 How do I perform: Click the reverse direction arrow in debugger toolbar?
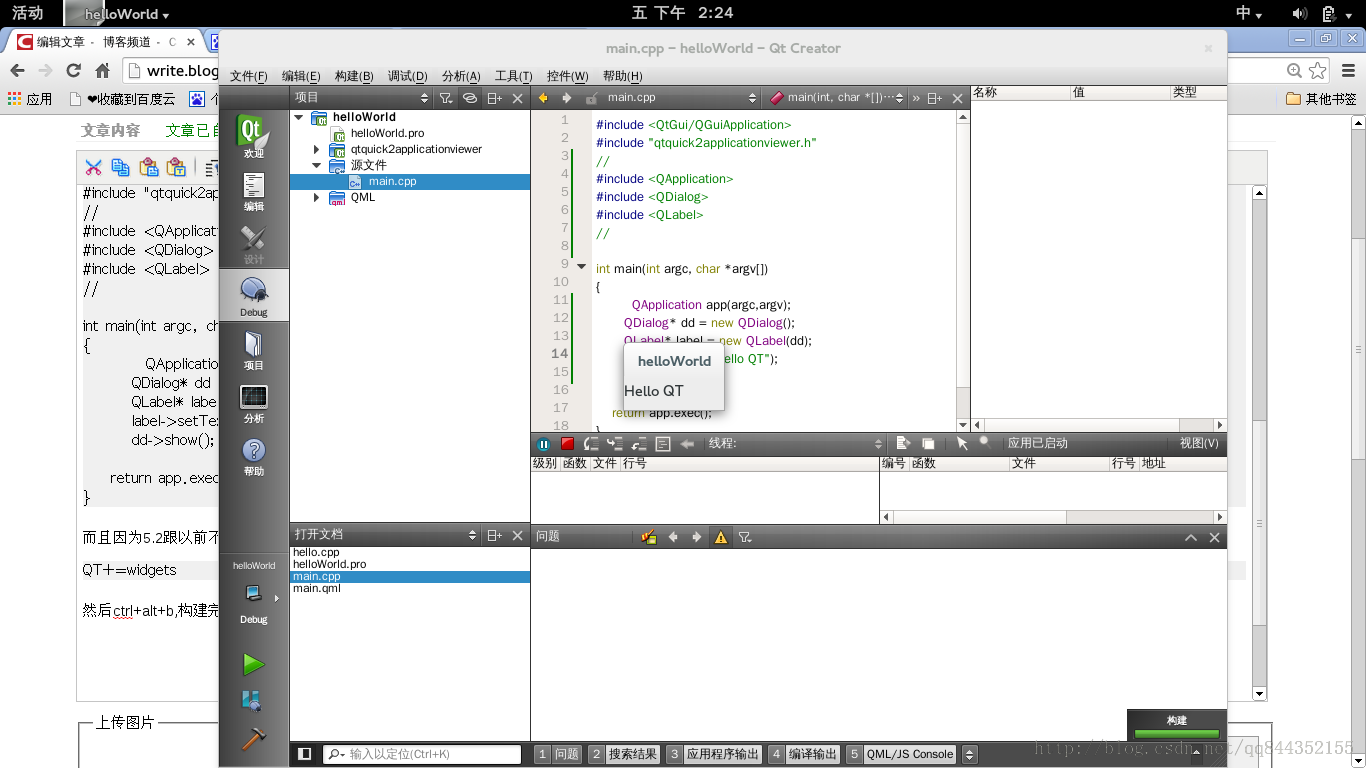coord(687,444)
